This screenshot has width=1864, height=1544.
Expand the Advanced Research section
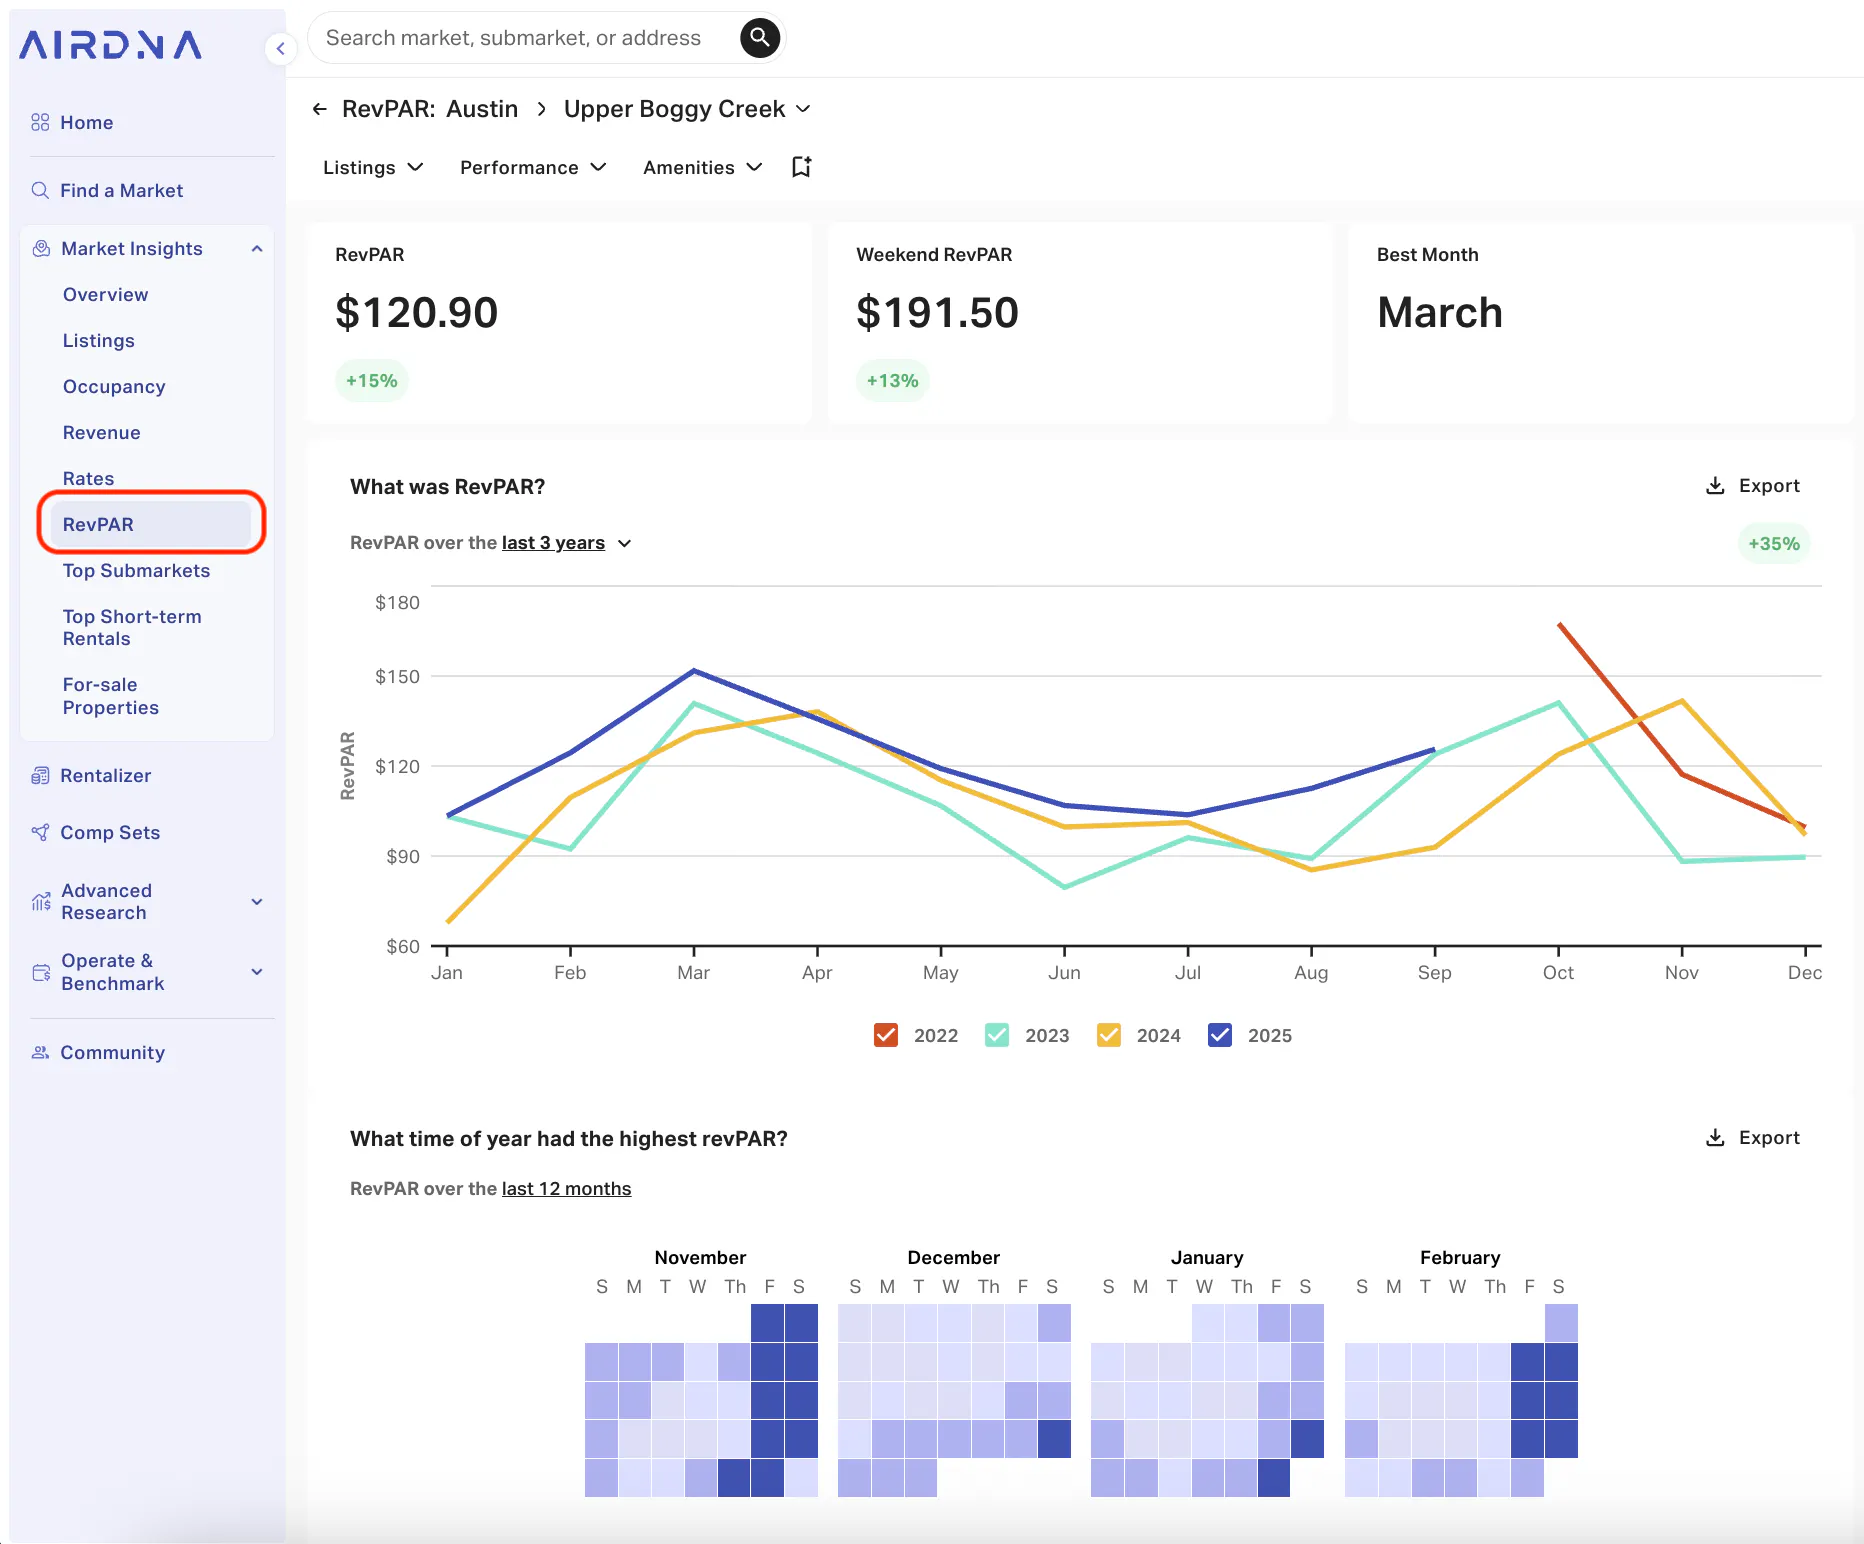click(x=257, y=901)
